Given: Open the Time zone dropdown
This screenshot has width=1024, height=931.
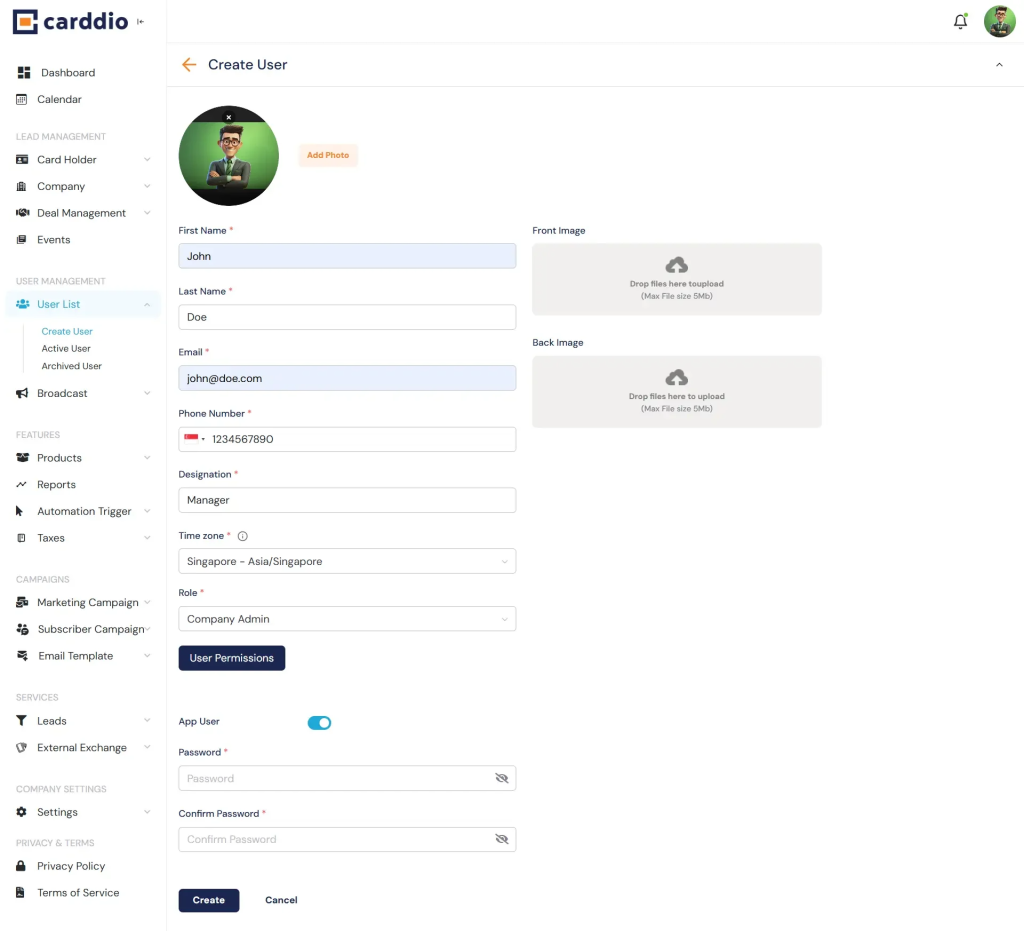Looking at the screenshot, I should (346, 561).
